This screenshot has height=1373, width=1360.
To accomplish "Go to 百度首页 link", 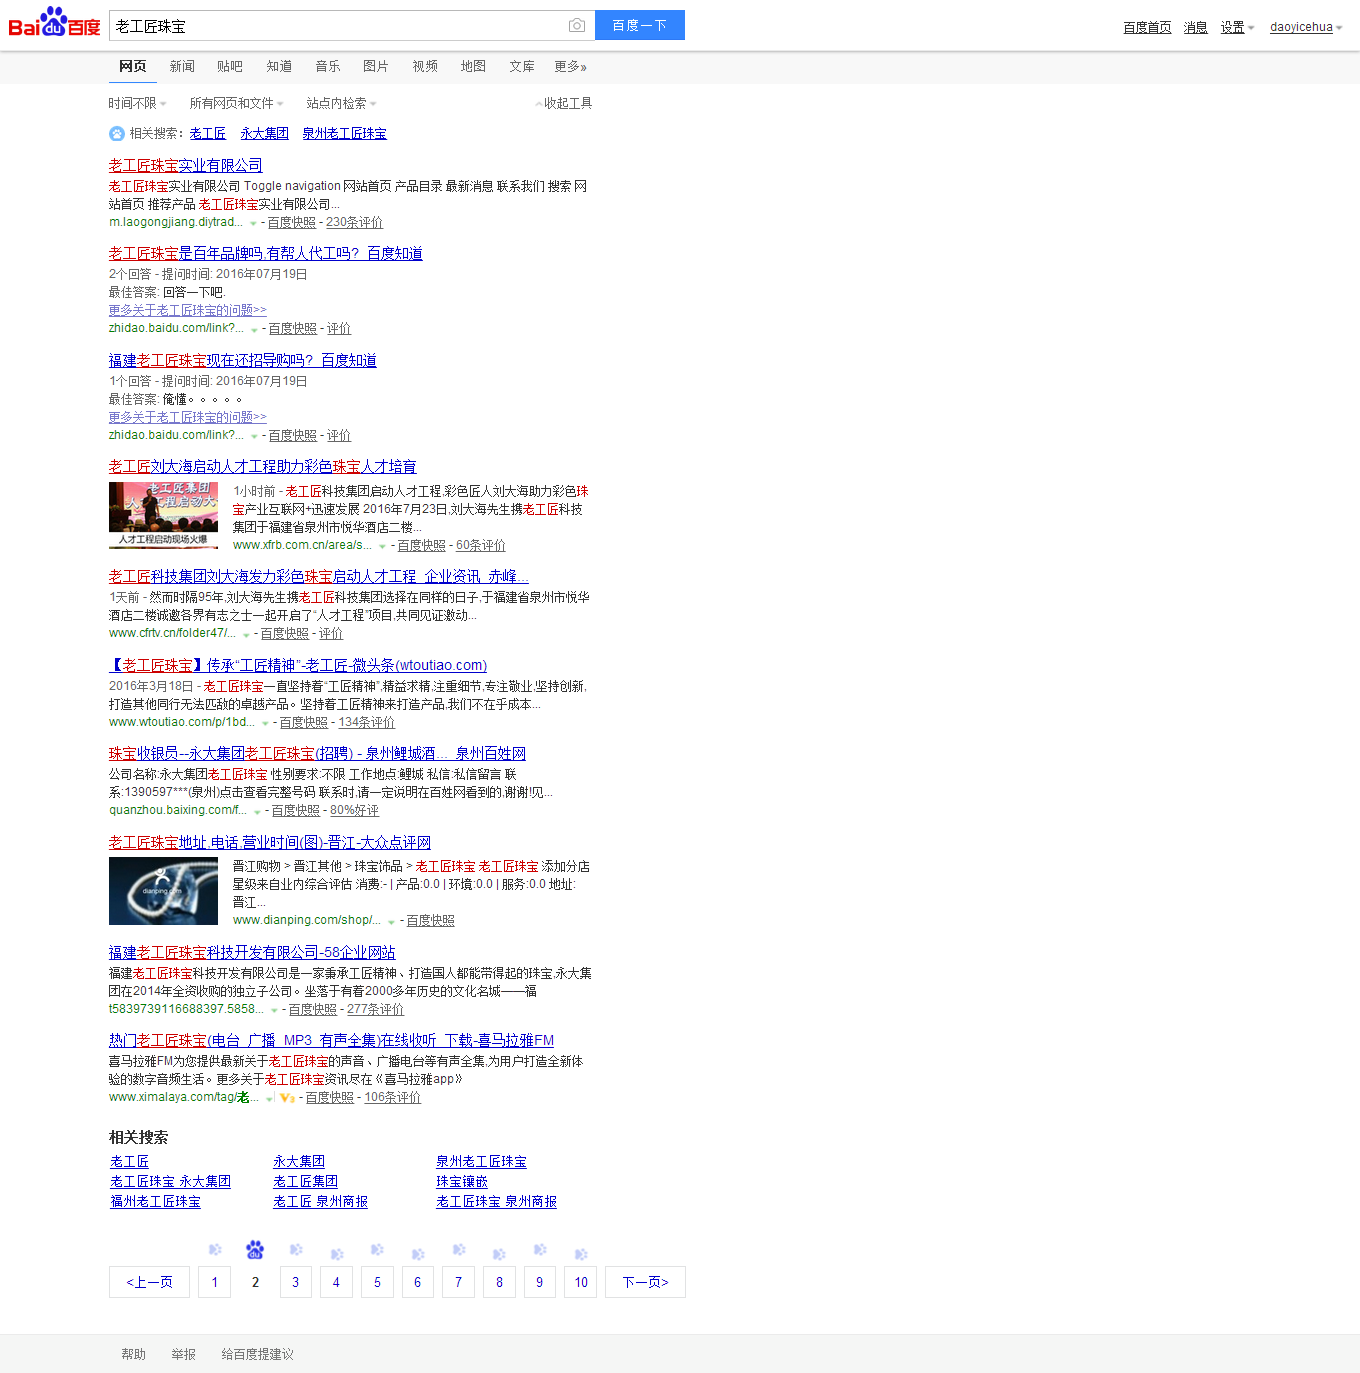I will (1147, 27).
